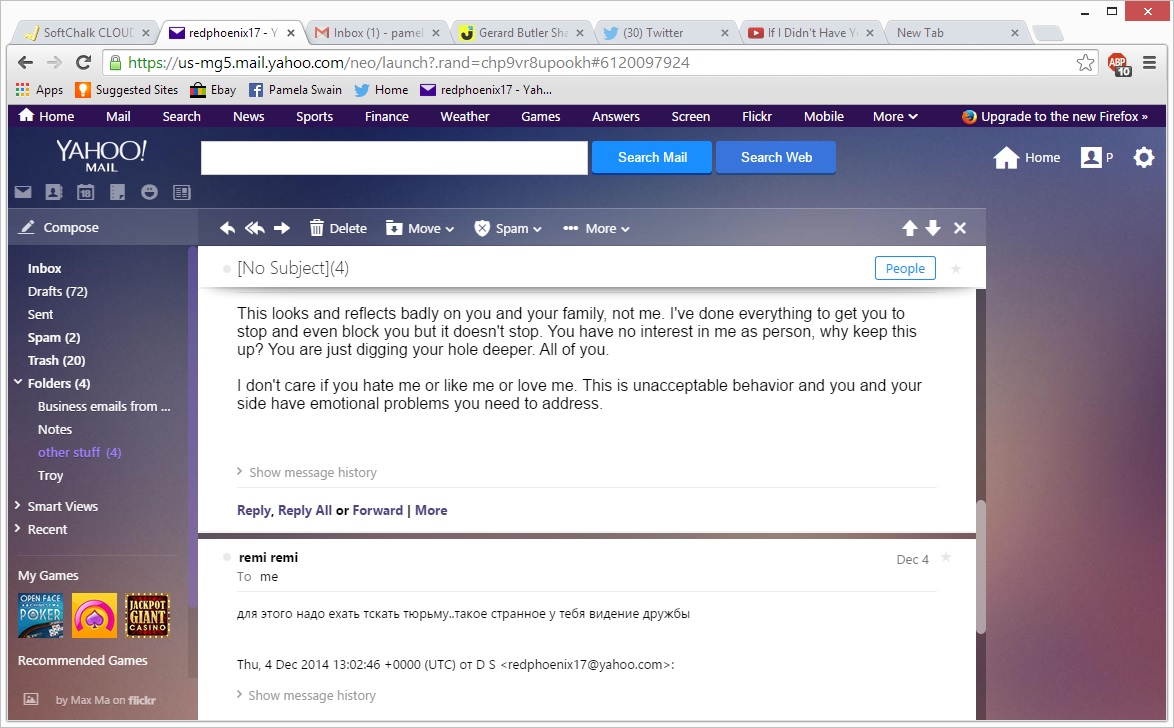Expand Show message history above Reply links
Image resolution: width=1174 pixels, height=728 pixels.
coord(307,472)
